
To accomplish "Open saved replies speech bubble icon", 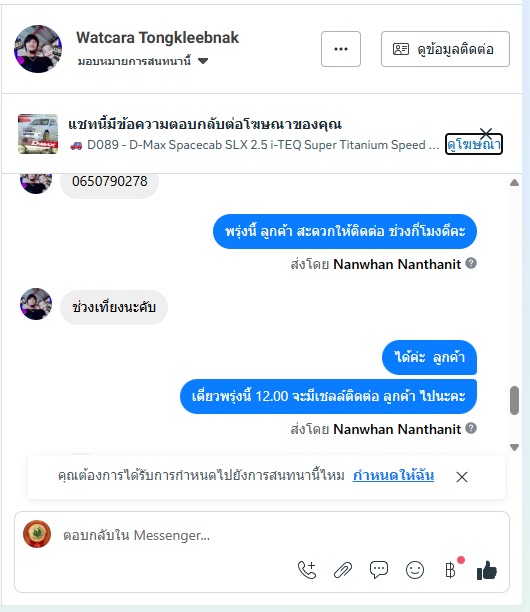I will coord(379,570).
